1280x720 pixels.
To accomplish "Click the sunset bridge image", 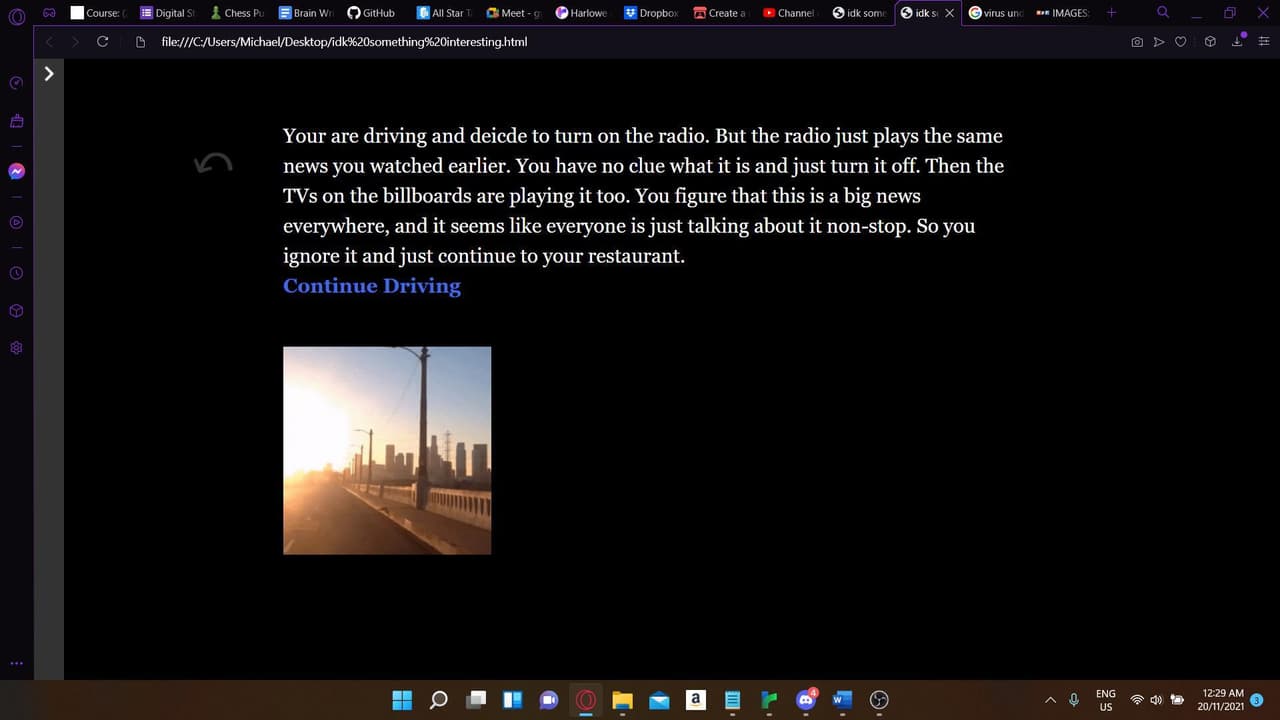I will pos(387,450).
